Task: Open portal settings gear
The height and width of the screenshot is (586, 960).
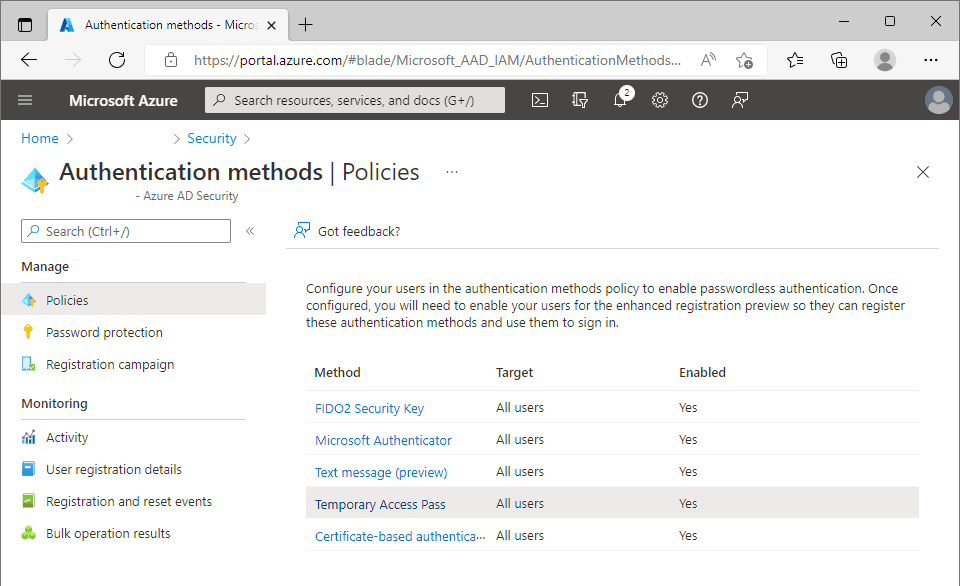Action: click(659, 100)
